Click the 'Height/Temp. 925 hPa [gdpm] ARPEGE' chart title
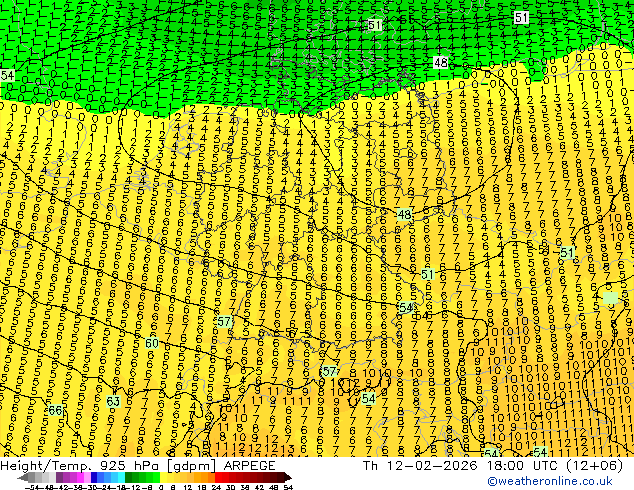The height and width of the screenshot is (490, 634). tap(138, 465)
